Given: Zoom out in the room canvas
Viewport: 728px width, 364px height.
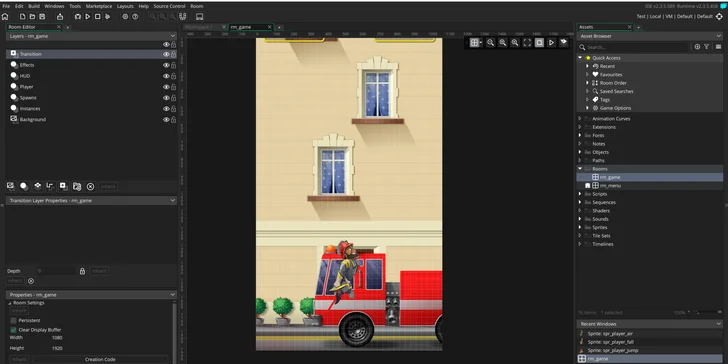Looking at the screenshot, I should tap(491, 43).
